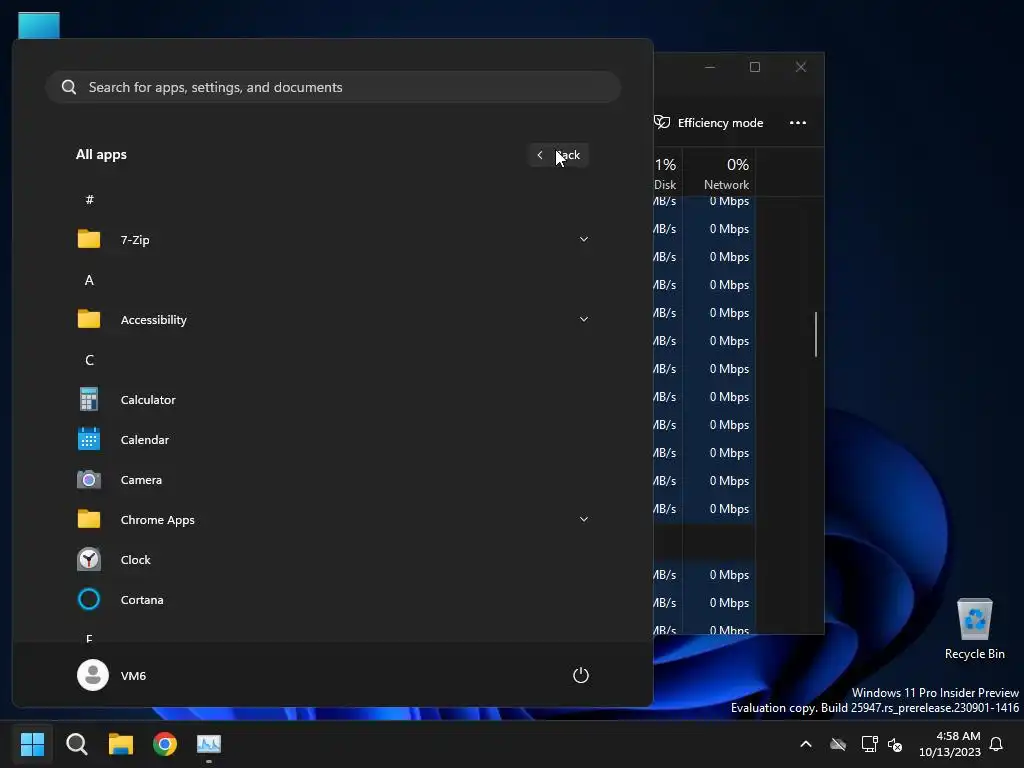Click the A letter section header
The image size is (1024, 768).
coord(89,280)
